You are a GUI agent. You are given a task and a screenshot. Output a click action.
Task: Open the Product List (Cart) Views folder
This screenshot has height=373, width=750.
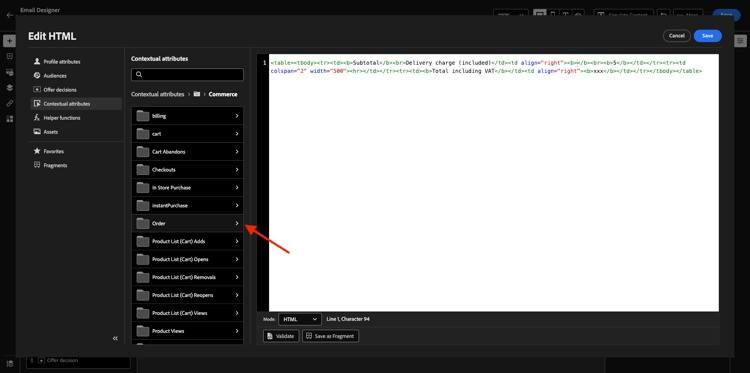(x=188, y=313)
